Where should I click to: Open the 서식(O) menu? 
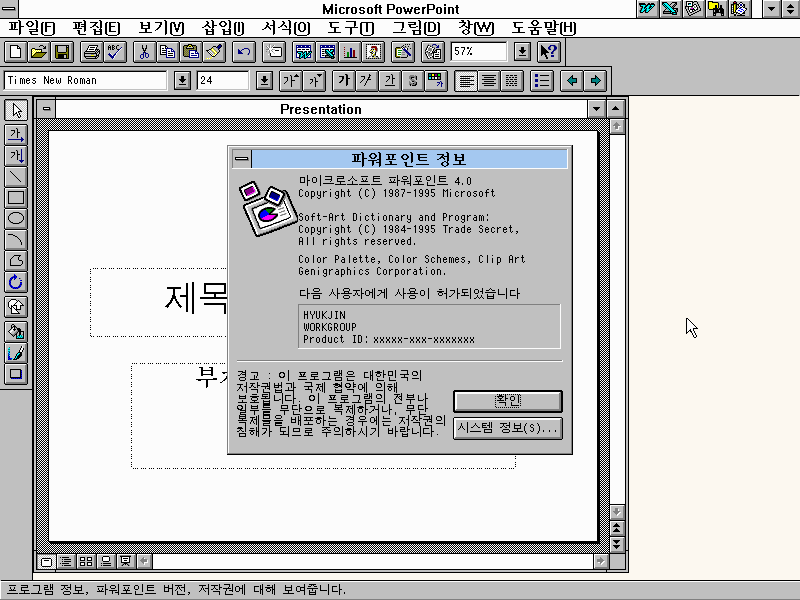tap(286, 28)
